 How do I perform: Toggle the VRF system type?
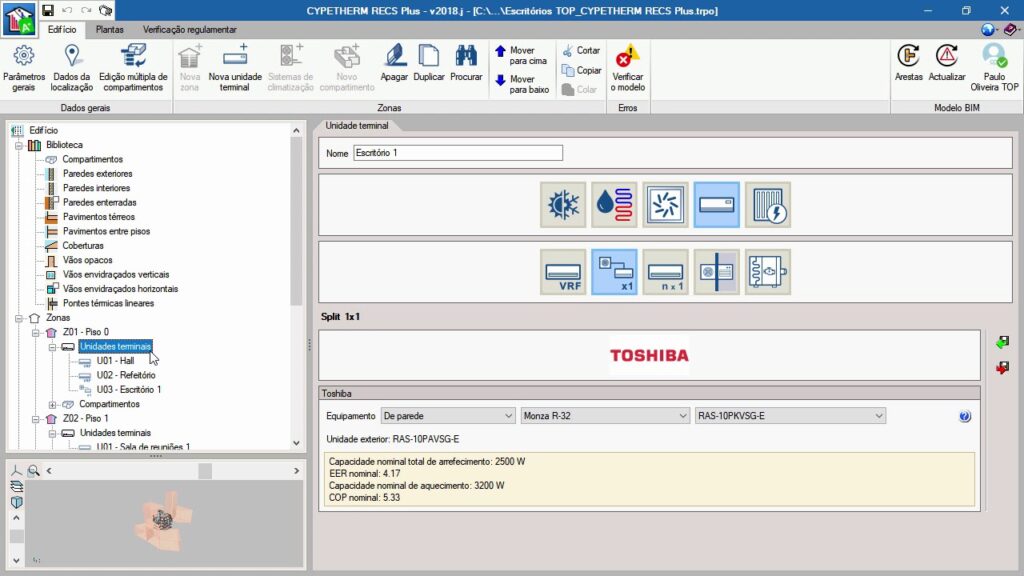pyautogui.click(x=563, y=272)
